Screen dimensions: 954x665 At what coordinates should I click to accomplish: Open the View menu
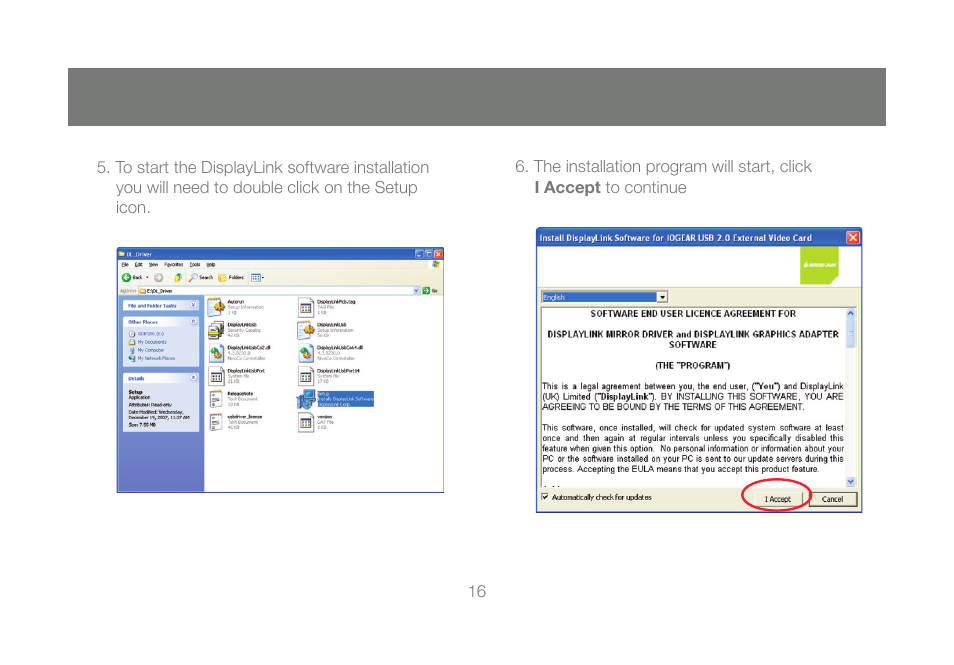[x=153, y=265]
